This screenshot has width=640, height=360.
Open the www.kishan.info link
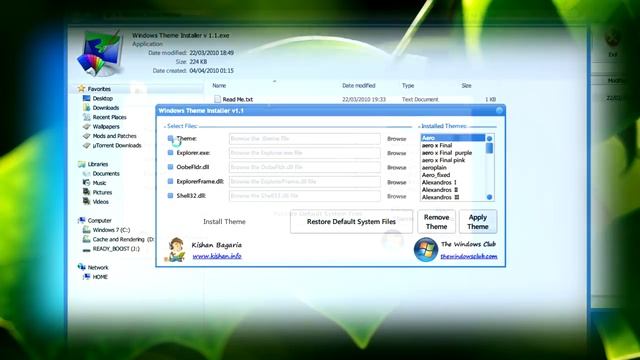pos(217,256)
